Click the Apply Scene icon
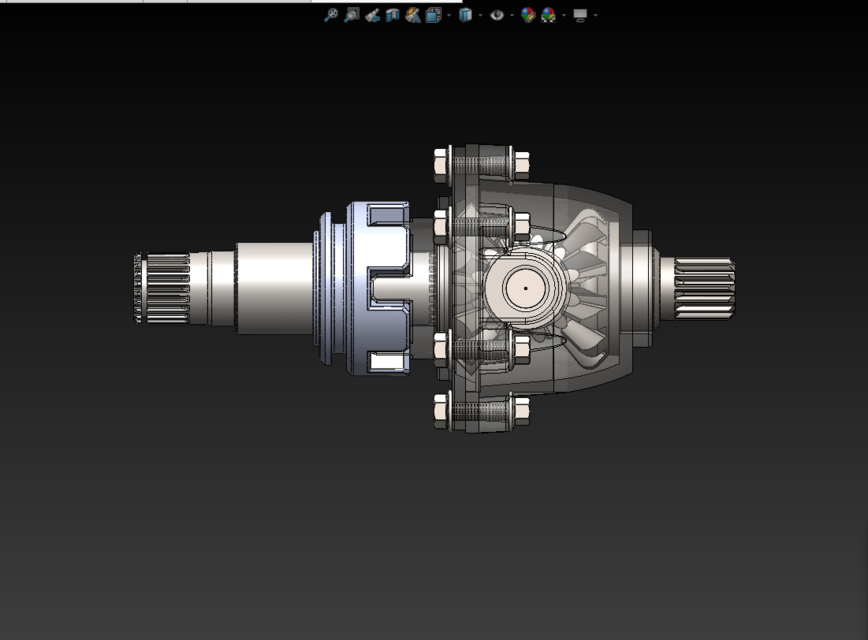 click(x=549, y=14)
